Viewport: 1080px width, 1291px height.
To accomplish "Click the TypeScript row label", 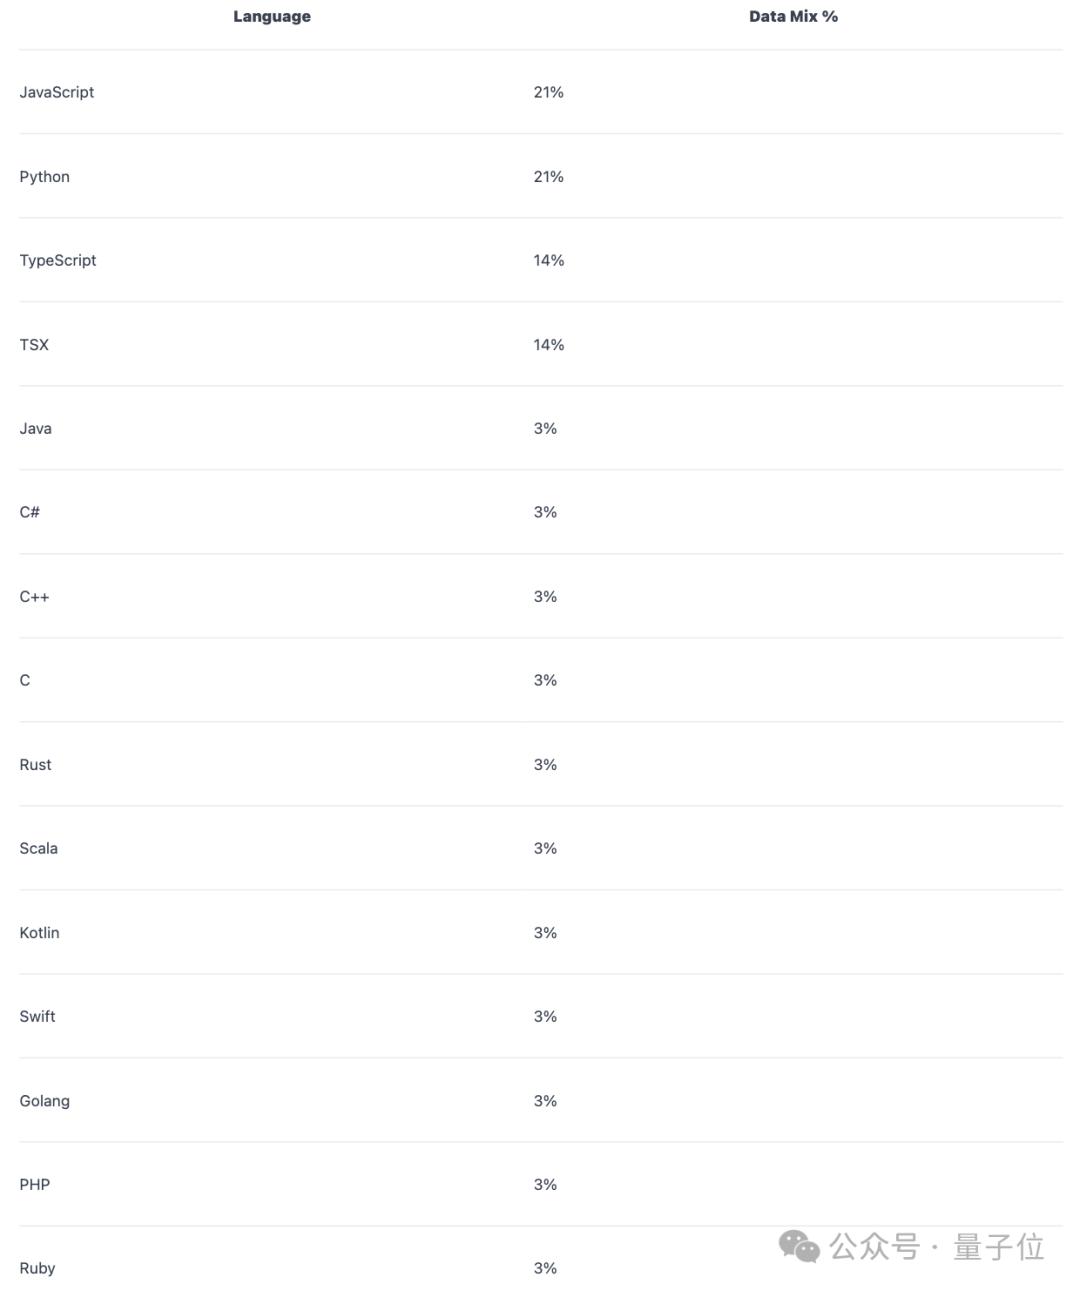I will pyautogui.click(x=58, y=260).
